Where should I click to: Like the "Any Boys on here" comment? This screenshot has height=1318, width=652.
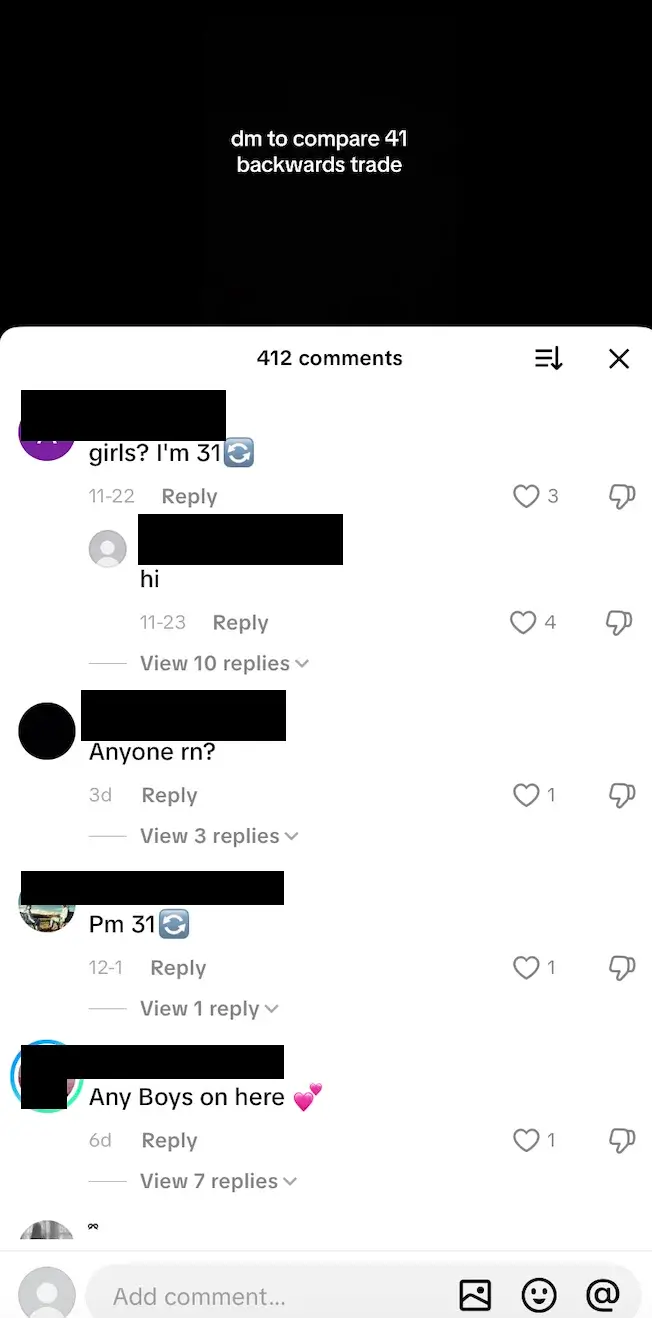526,1140
